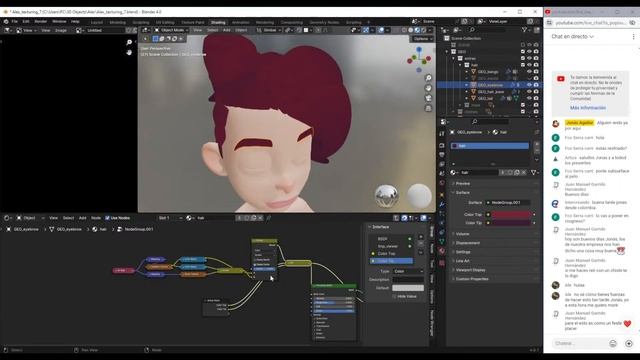Open the viewport Options dropdown
This screenshot has width=640, height=360.
422,39
